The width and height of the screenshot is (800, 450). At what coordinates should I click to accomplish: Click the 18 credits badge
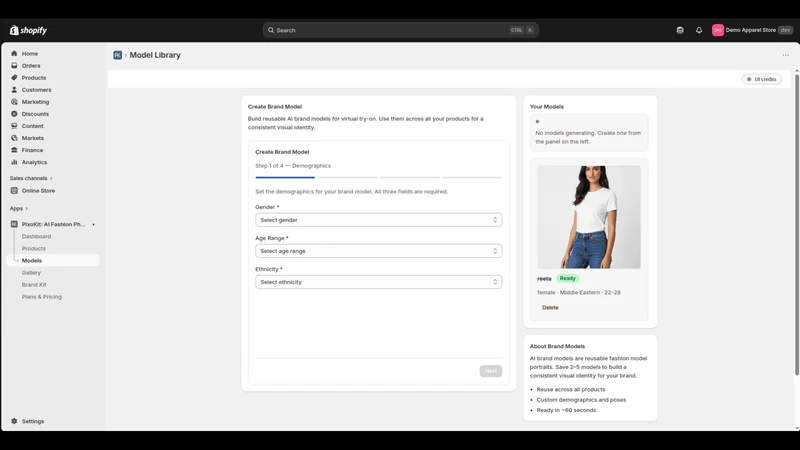pyautogui.click(x=762, y=79)
